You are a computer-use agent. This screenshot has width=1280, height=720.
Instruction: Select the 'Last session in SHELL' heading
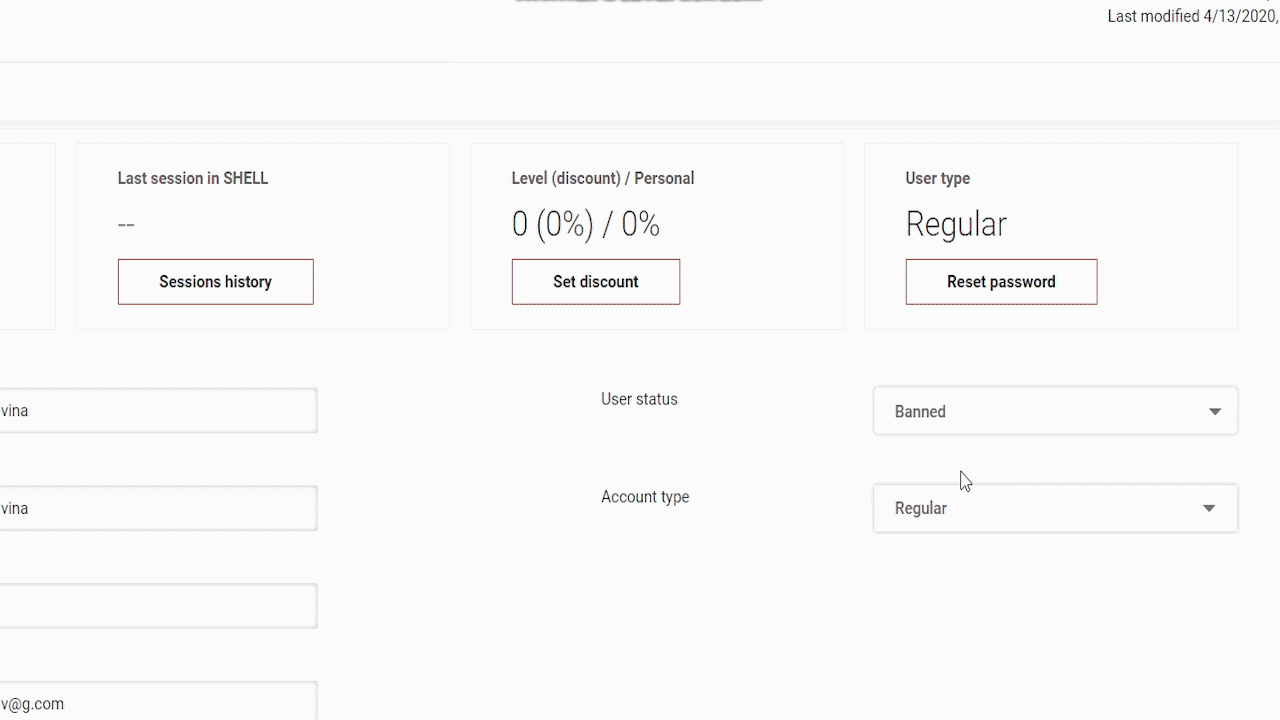[193, 178]
